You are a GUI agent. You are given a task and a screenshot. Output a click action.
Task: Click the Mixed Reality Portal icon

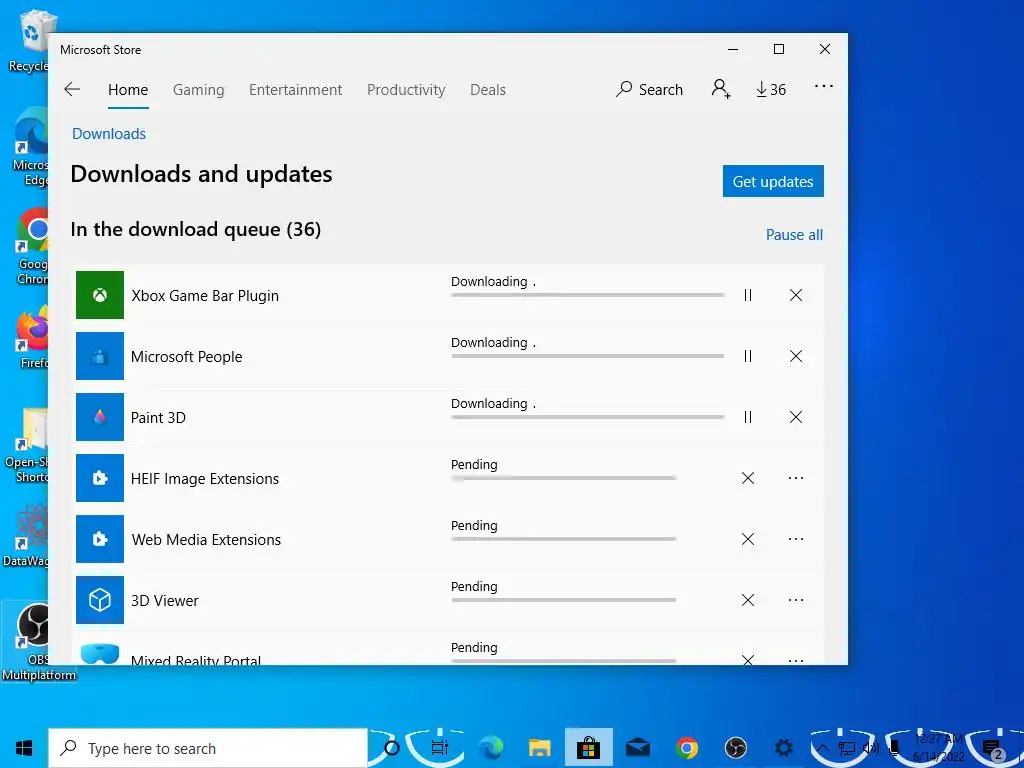point(100,652)
